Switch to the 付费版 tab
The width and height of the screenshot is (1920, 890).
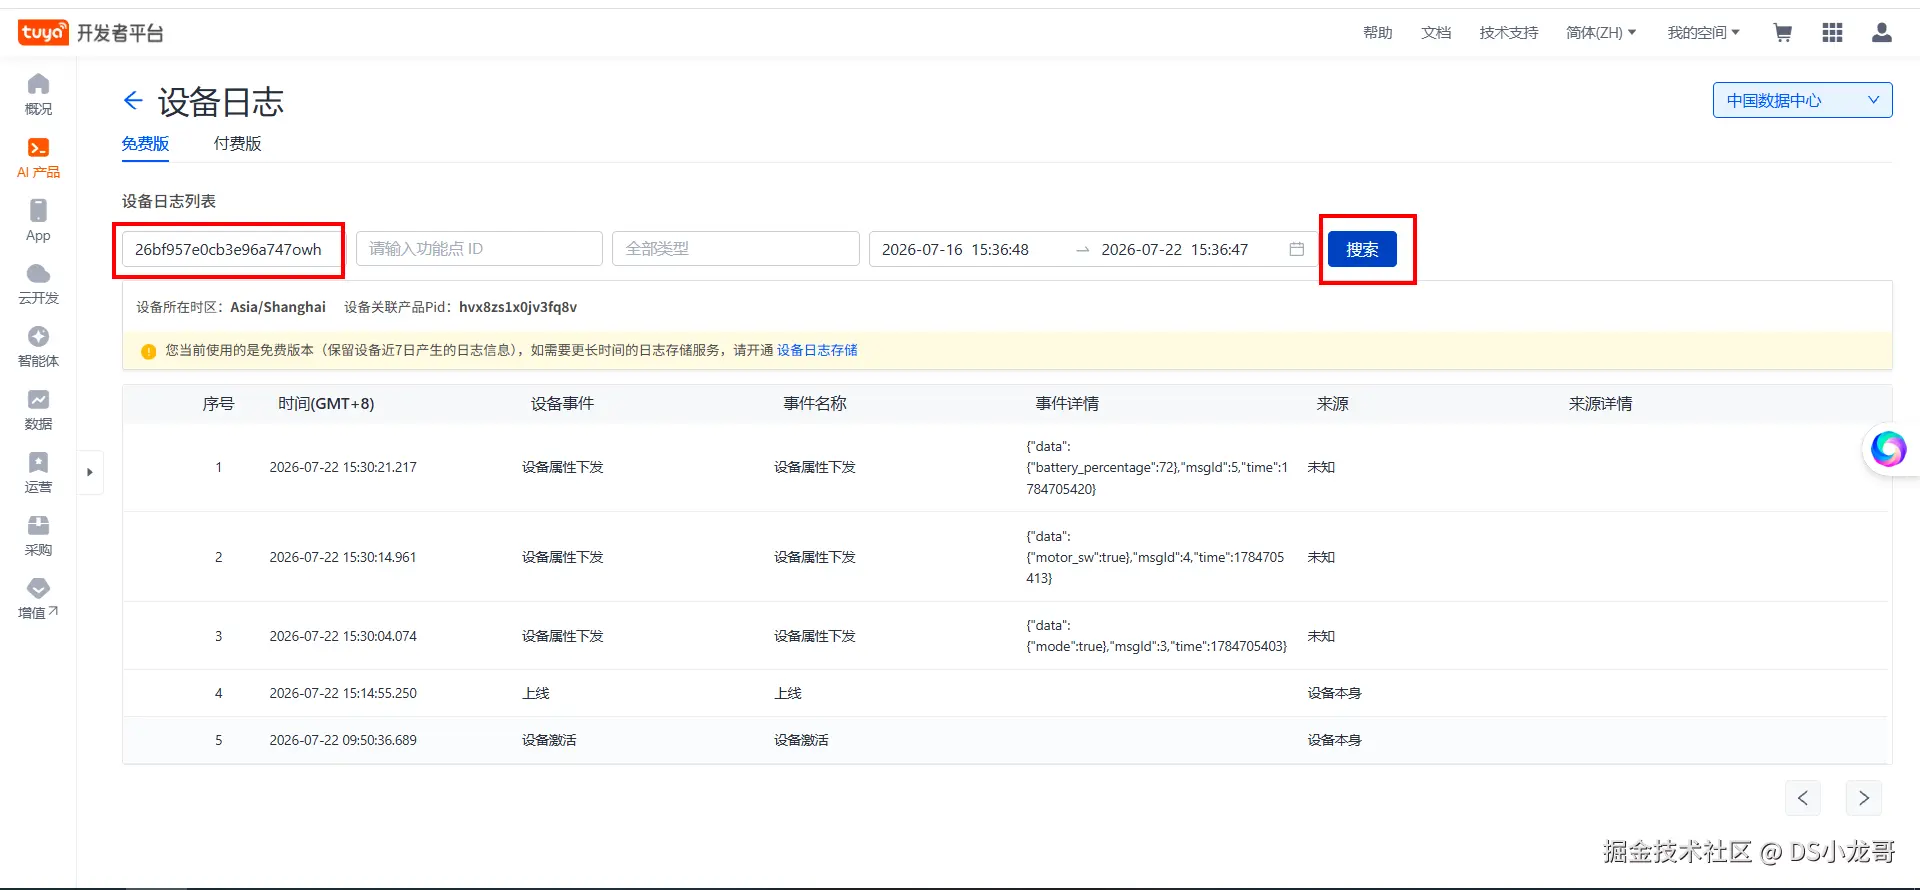point(237,144)
